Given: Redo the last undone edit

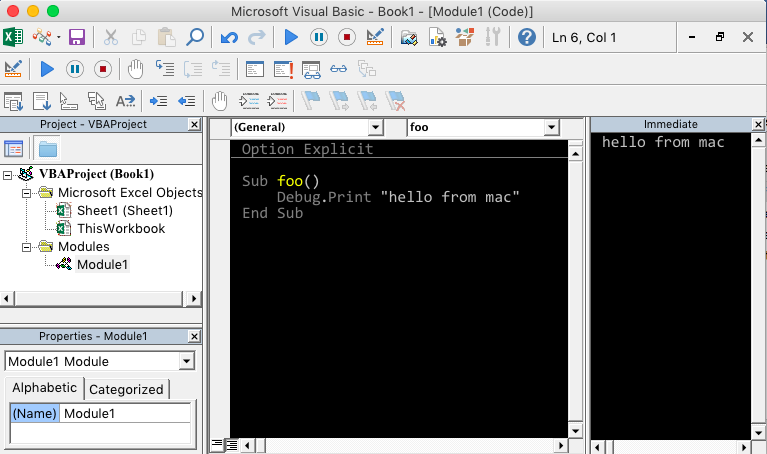Looking at the screenshot, I should click(257, 37).
